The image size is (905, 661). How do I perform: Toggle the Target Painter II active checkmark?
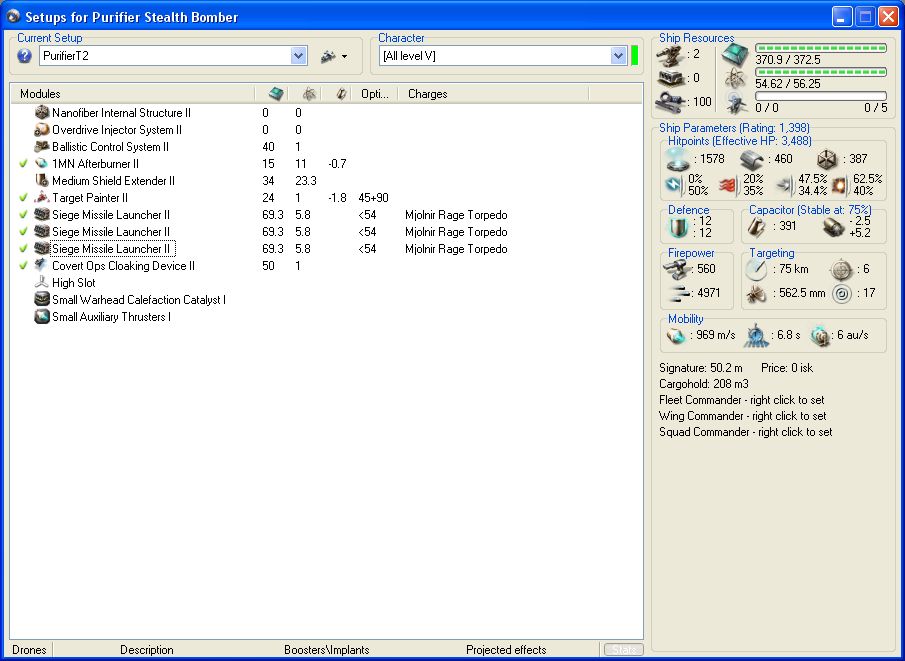coord(24,198)
